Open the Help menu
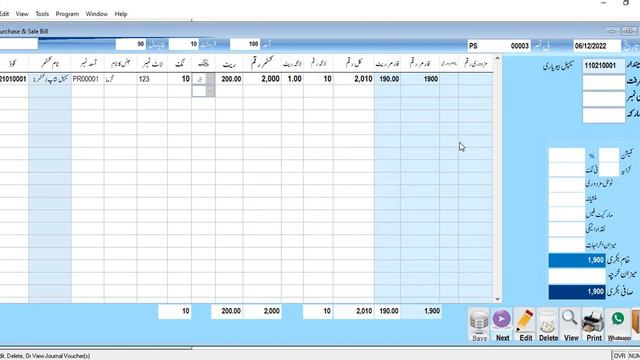 pyautogui.click(x=121, y=14)
